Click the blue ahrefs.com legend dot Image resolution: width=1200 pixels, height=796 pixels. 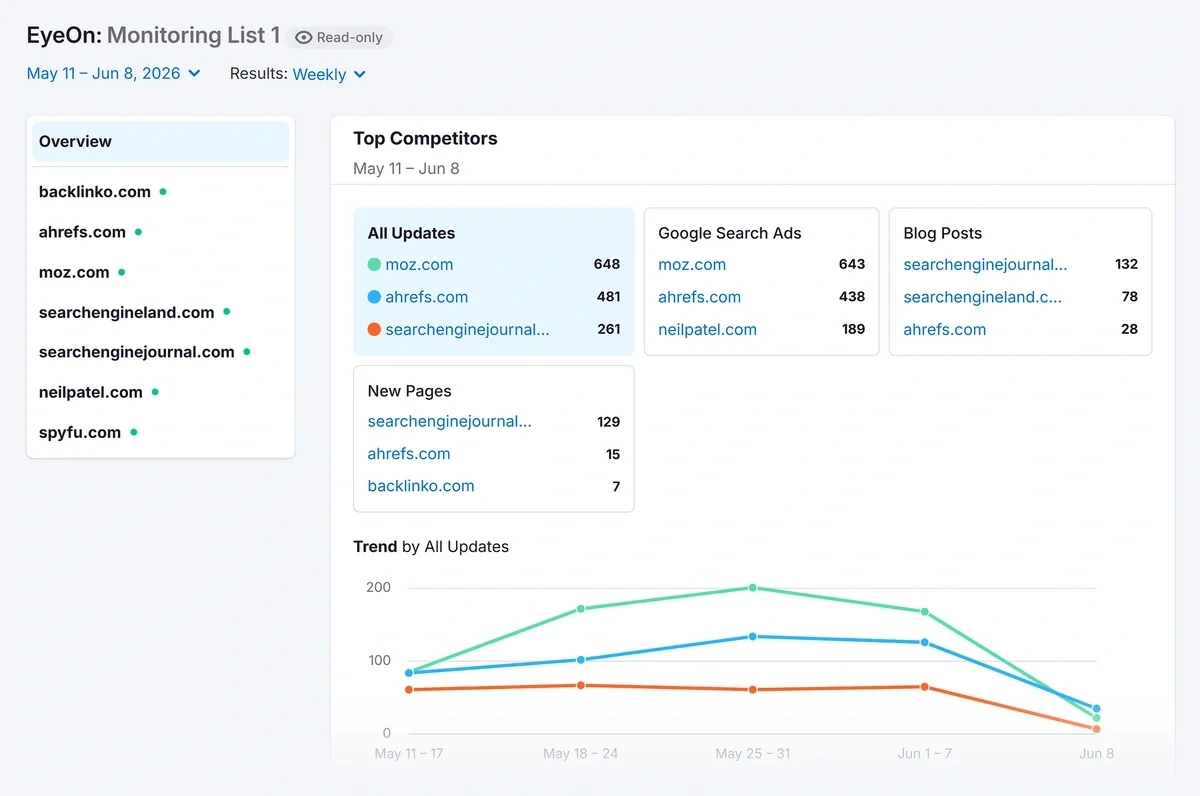coord(374,297)
